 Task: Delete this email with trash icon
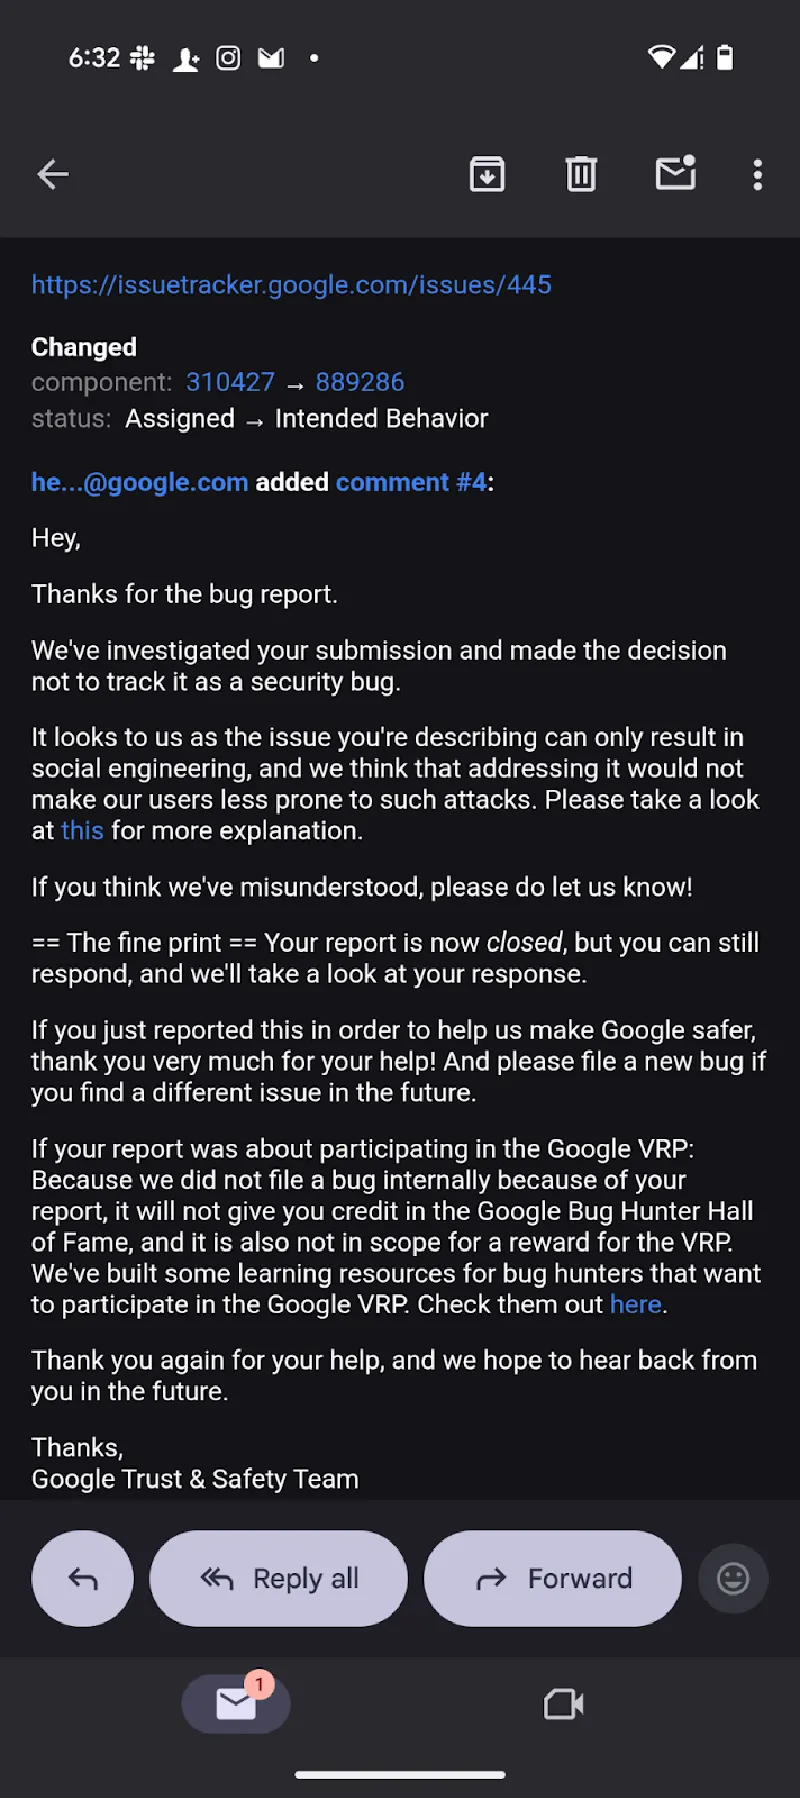581,175
